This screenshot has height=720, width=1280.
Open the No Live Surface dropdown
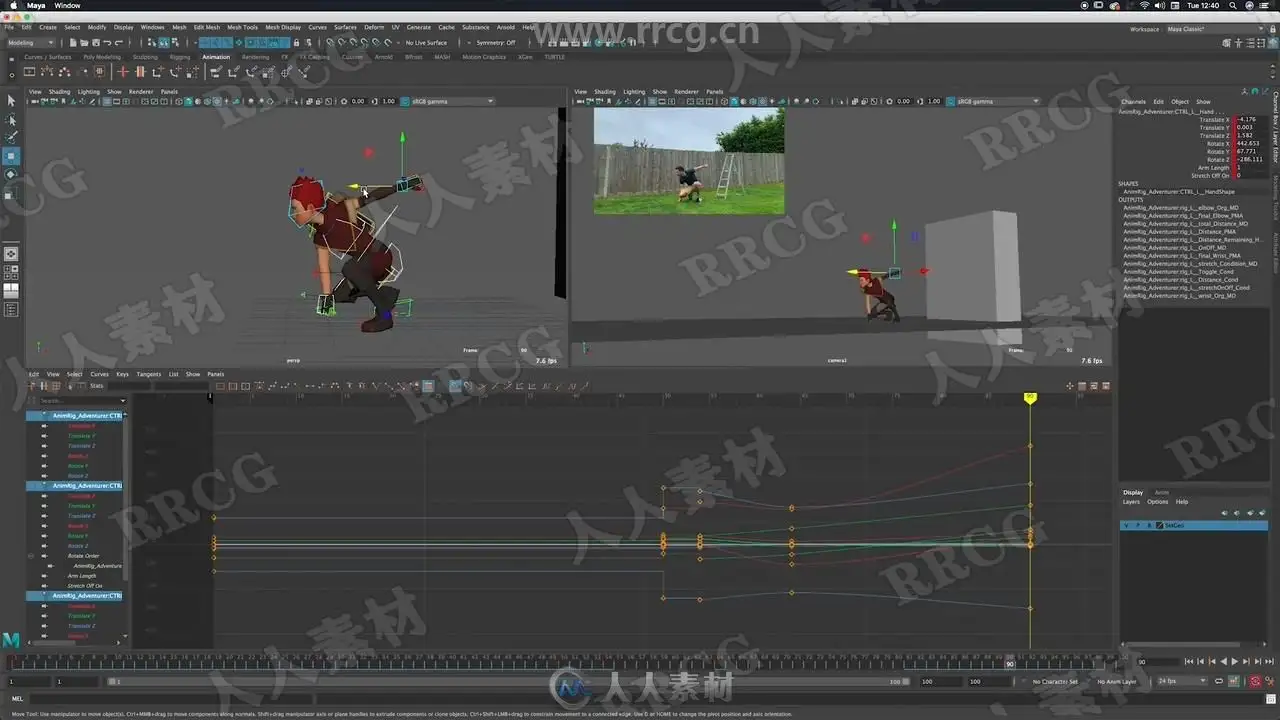click(426, 43)
